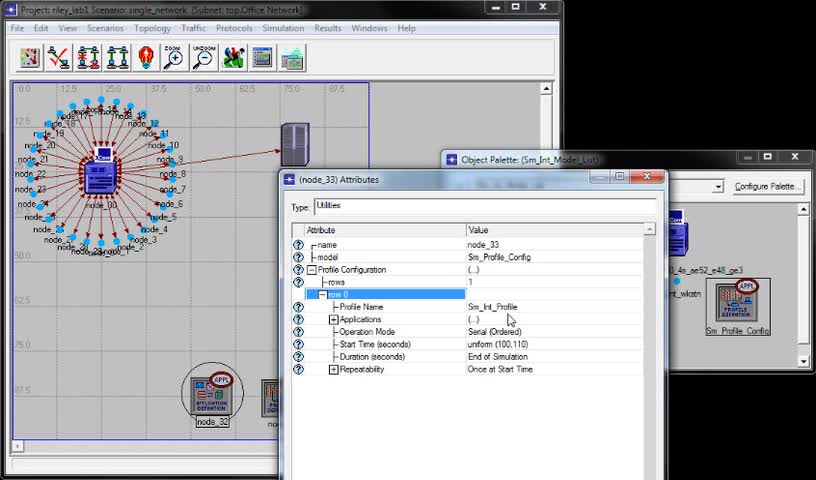Image resolution: width=816 pixels, height=480 pixels.
Task: Click the node_32 Application Definition icon
Action: pos(212,395)
